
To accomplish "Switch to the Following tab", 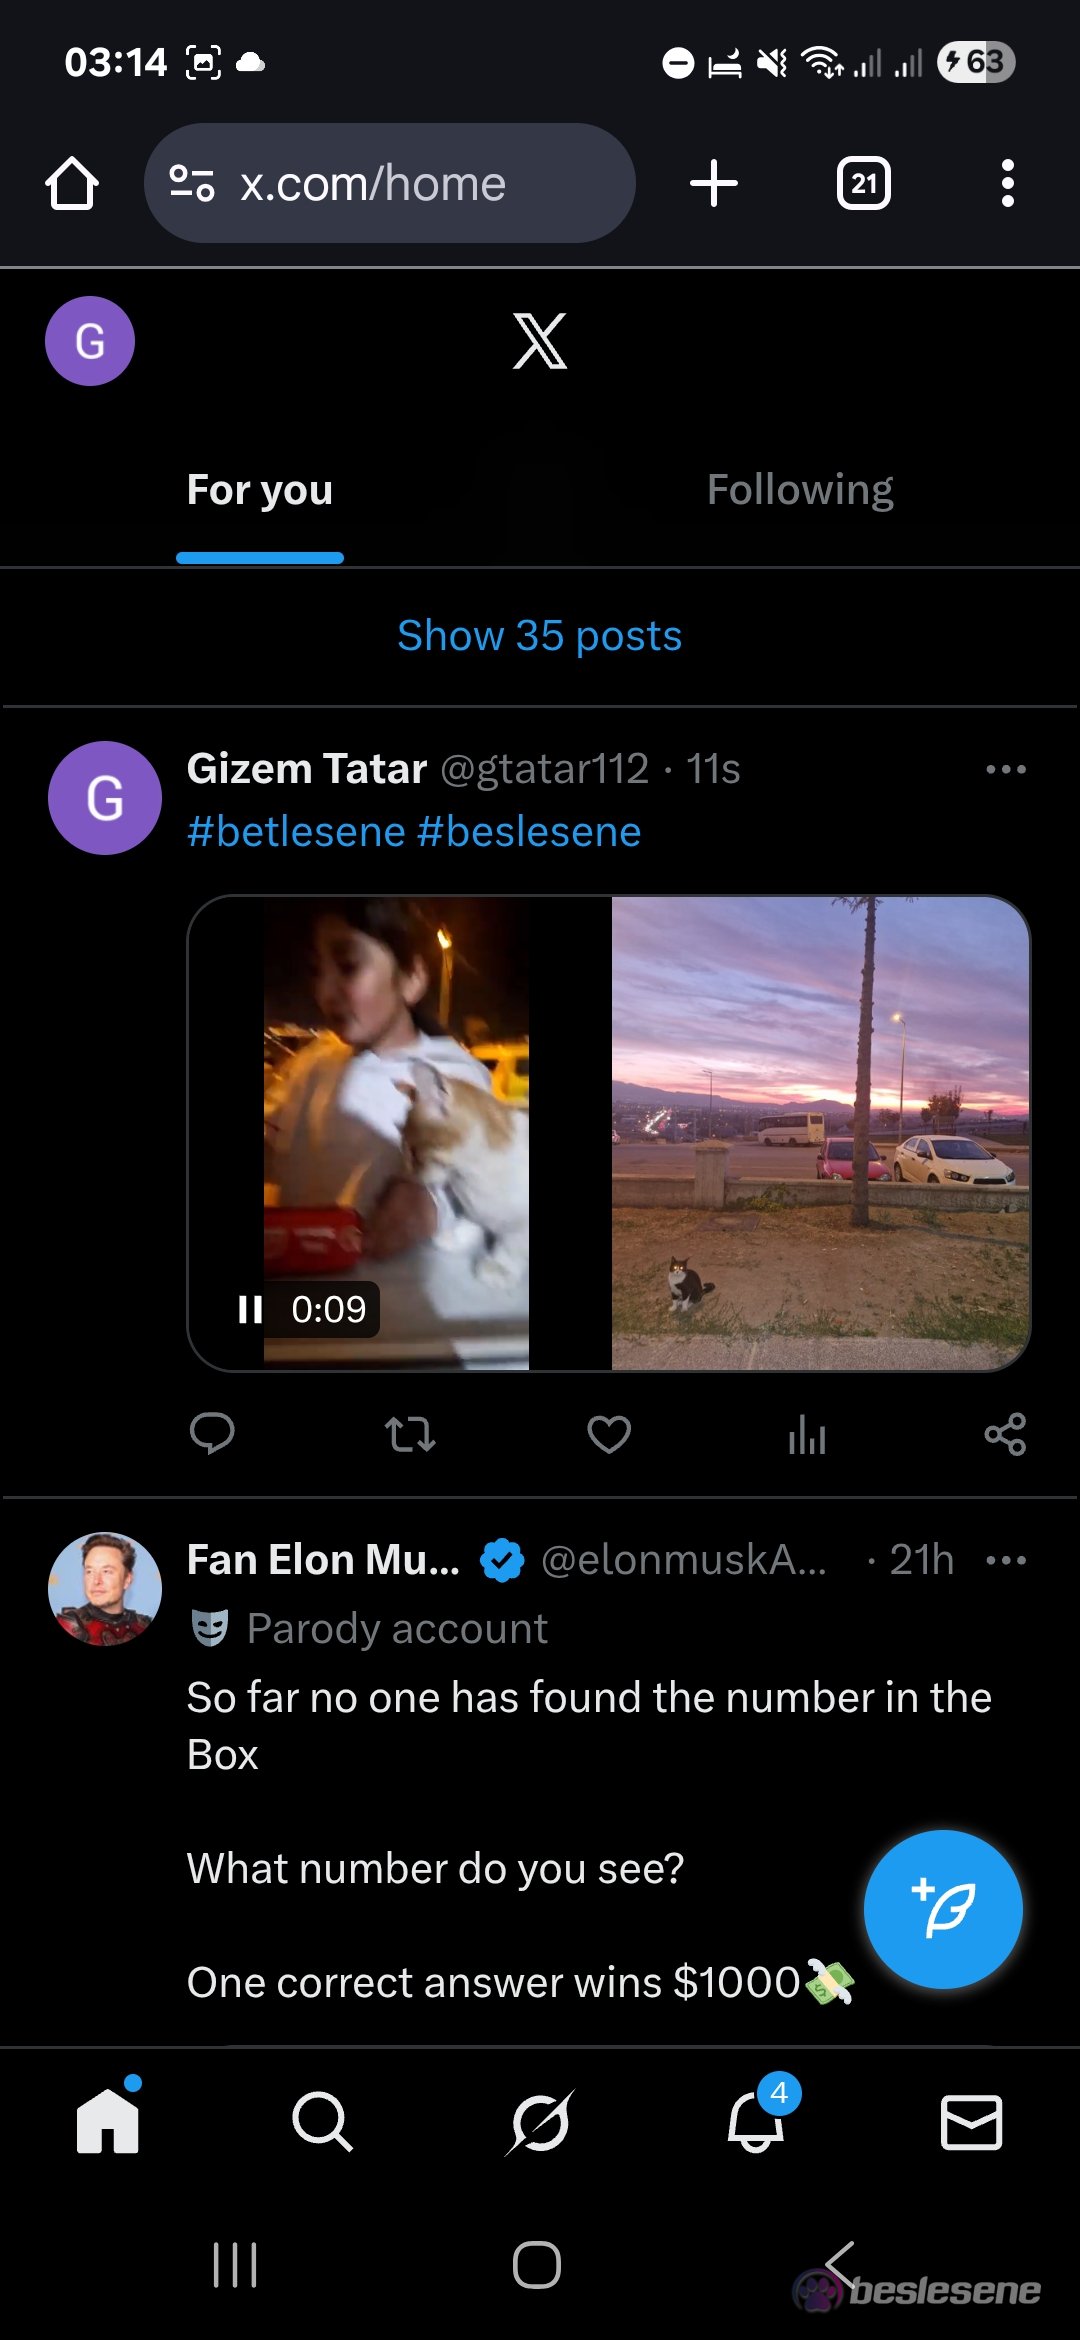I will click(x=800, y=490).
